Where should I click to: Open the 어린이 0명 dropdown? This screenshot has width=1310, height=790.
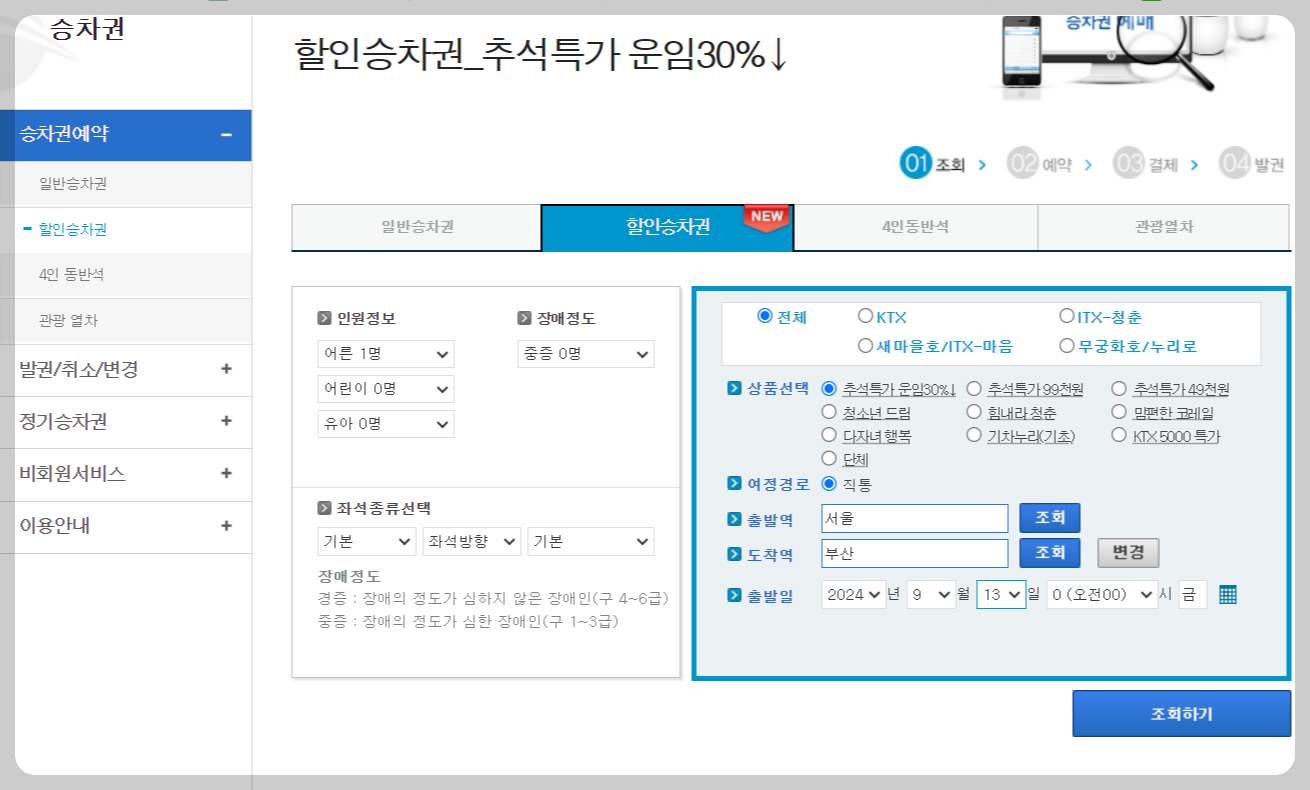click(385, 389)
